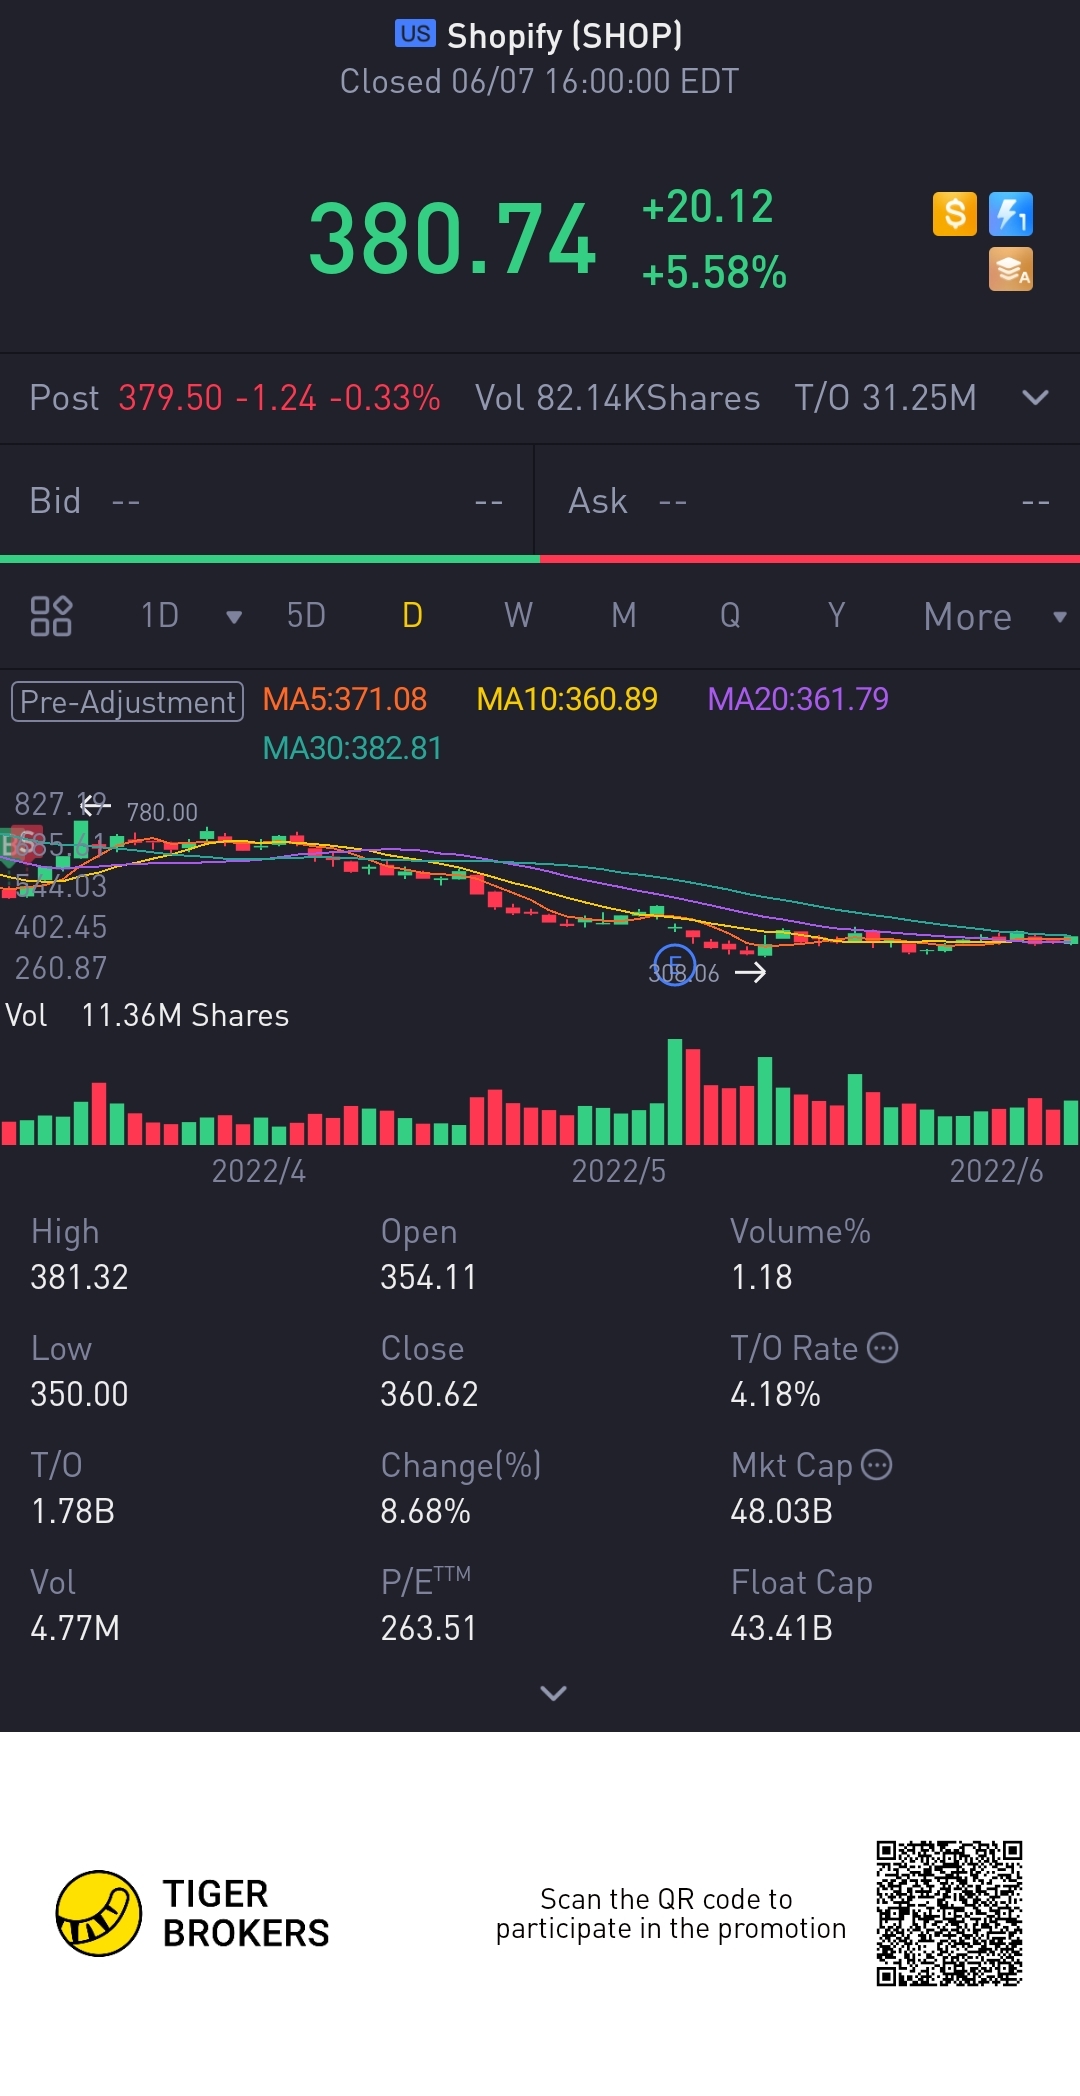
Task: Tap the blue lightning bolt icon
Action: point(1010,214)
